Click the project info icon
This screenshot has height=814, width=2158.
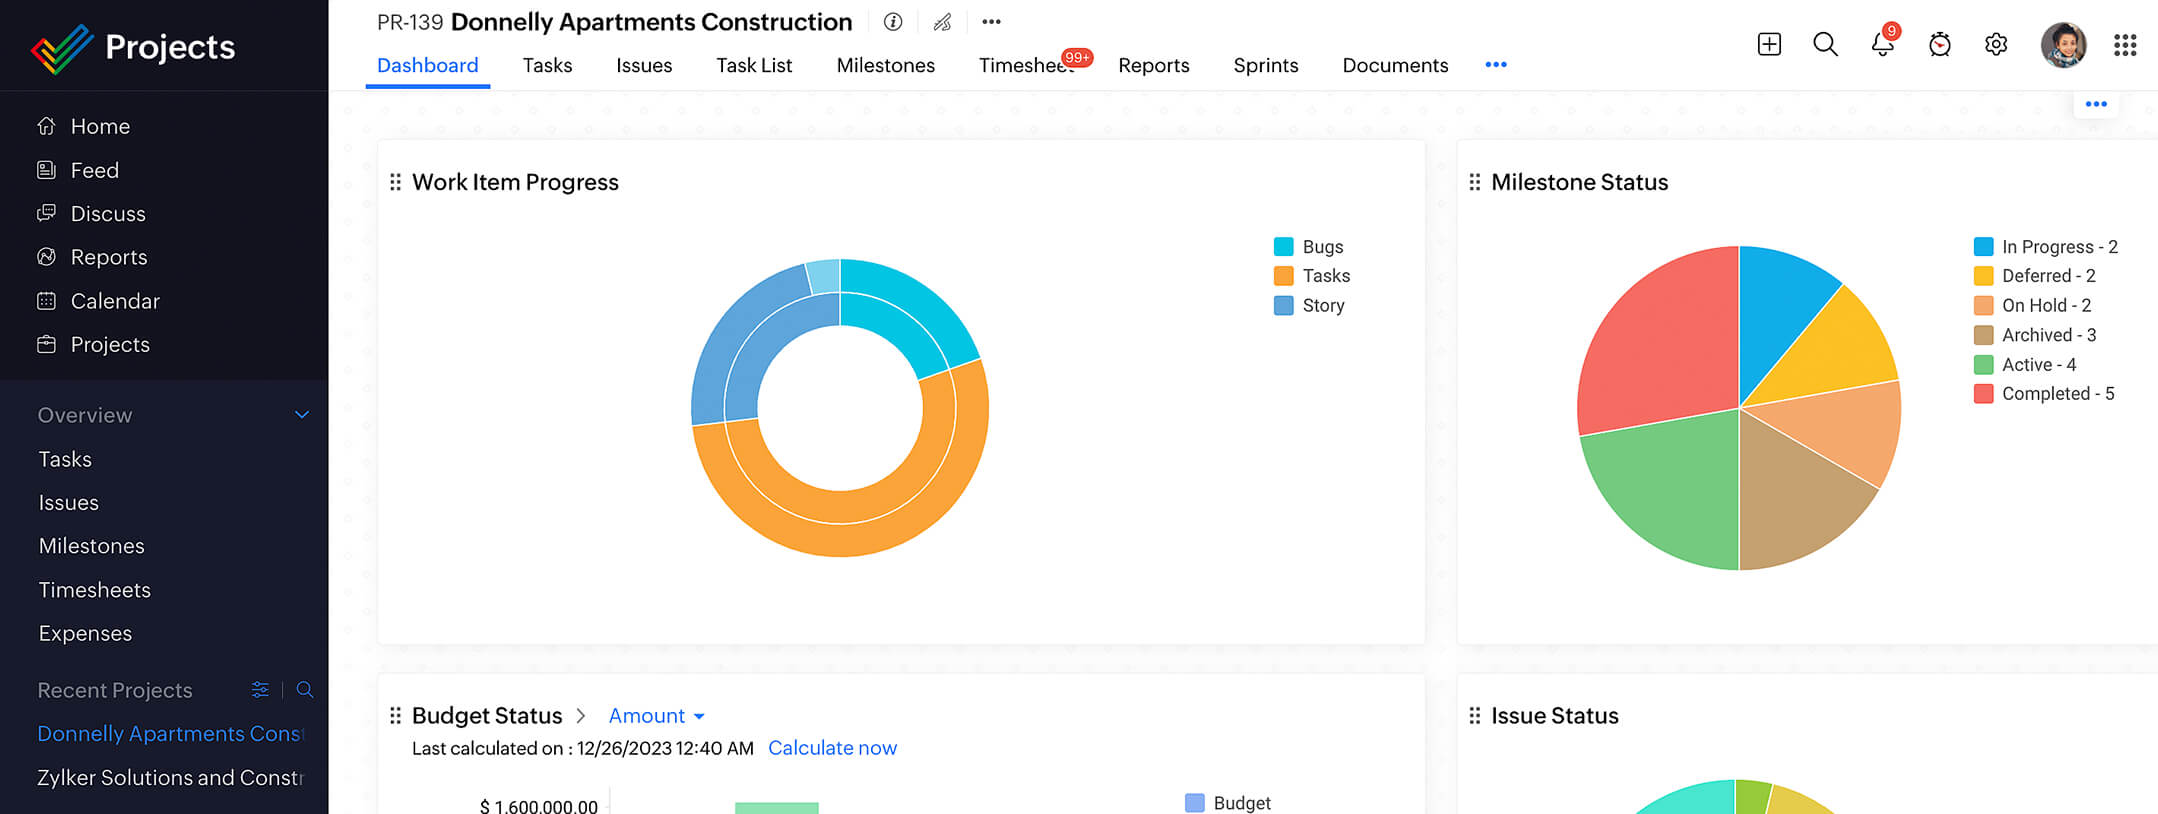pos(893,22)
